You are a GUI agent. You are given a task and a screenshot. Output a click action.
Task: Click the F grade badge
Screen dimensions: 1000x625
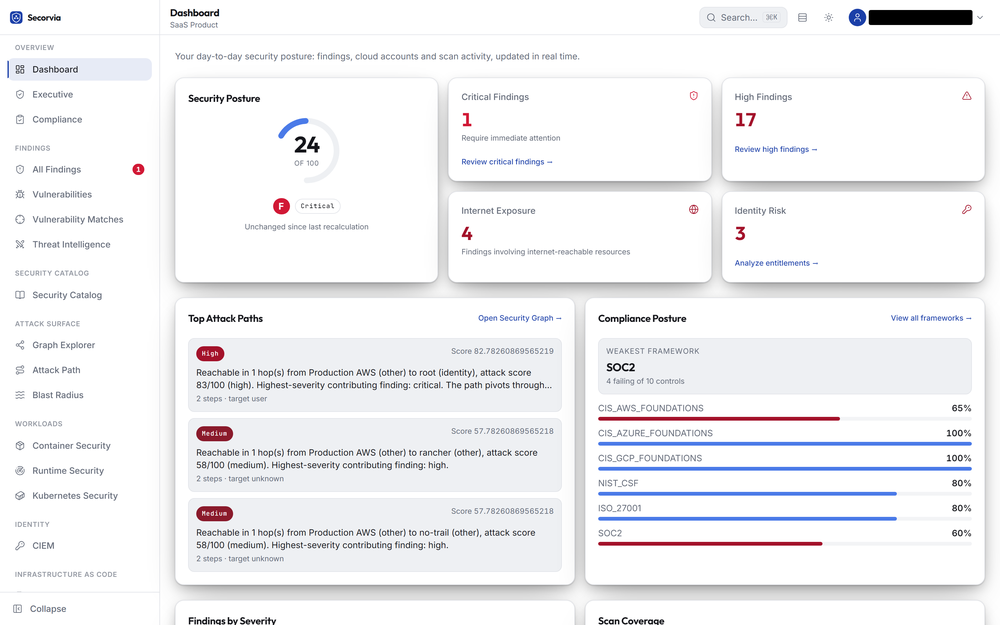pyautogui.click(x=281, y=206)
